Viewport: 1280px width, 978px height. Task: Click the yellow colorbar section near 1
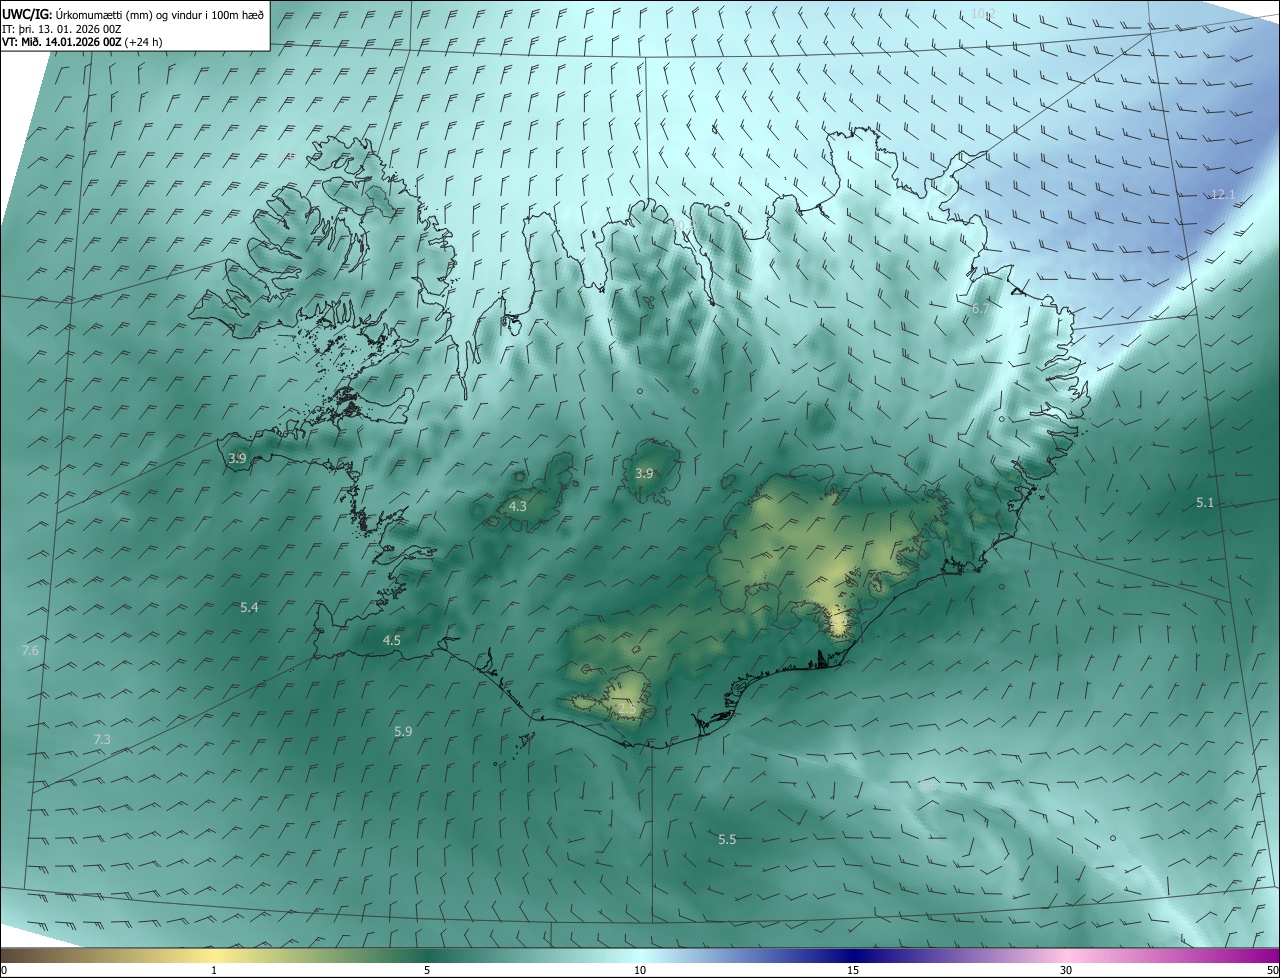pos(214,955)
